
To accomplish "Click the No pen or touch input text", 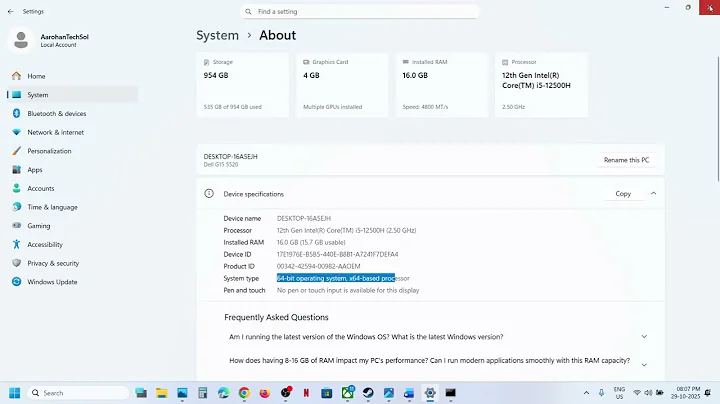I will [x=348, y=290].
